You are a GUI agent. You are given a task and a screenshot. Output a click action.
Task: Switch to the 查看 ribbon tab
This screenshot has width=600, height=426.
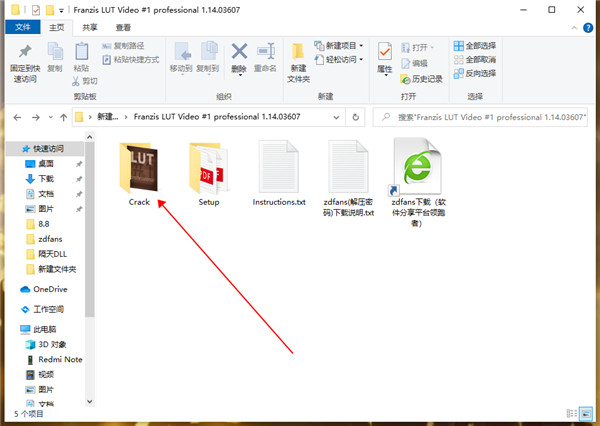pos(123,28)
